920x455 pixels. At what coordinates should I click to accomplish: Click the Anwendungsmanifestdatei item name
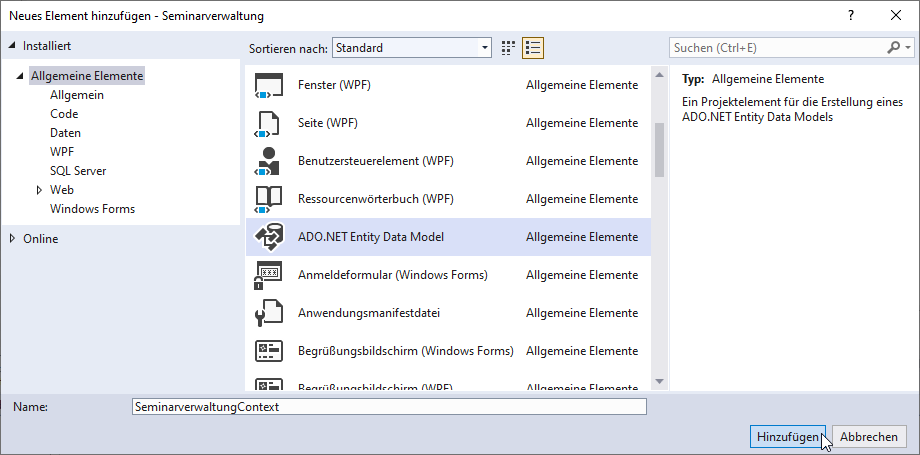(368, 312)
